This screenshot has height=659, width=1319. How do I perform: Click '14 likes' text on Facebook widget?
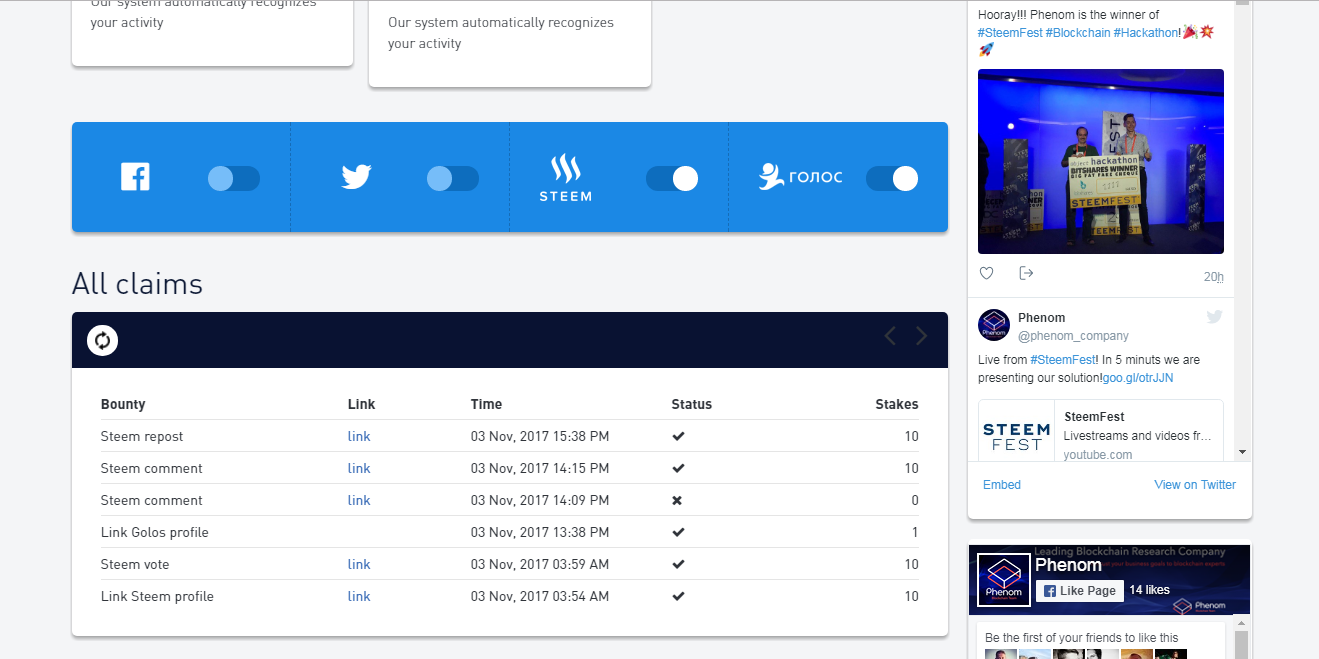(1150, 590)
